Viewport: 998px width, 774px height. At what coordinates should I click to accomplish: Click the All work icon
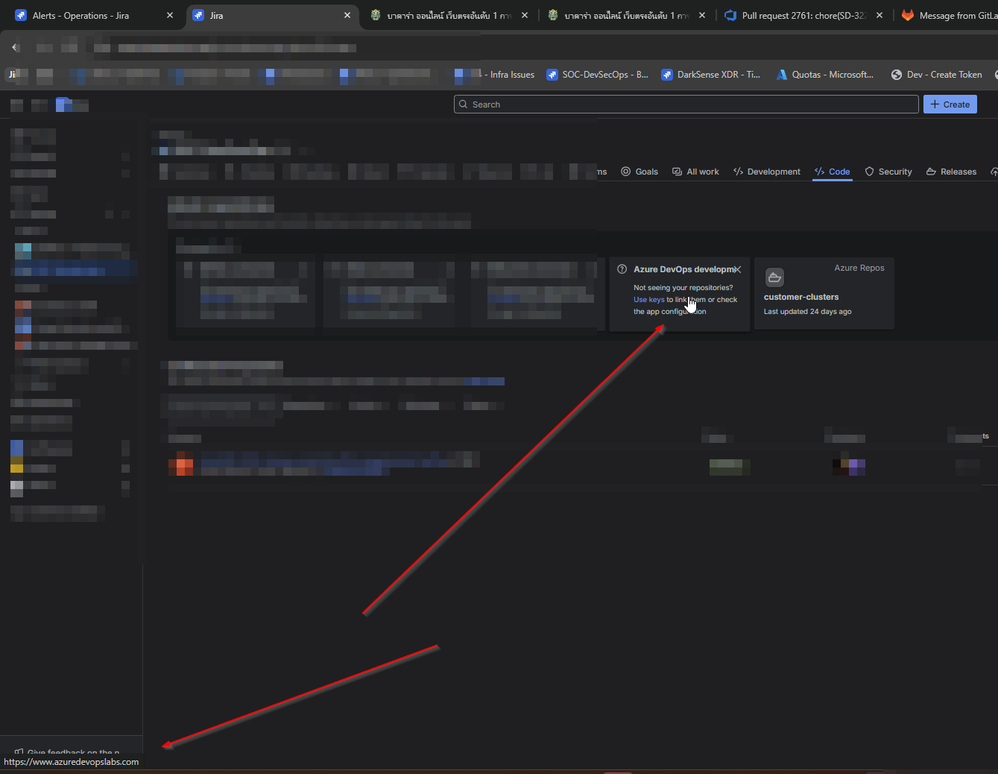(677, 171)
